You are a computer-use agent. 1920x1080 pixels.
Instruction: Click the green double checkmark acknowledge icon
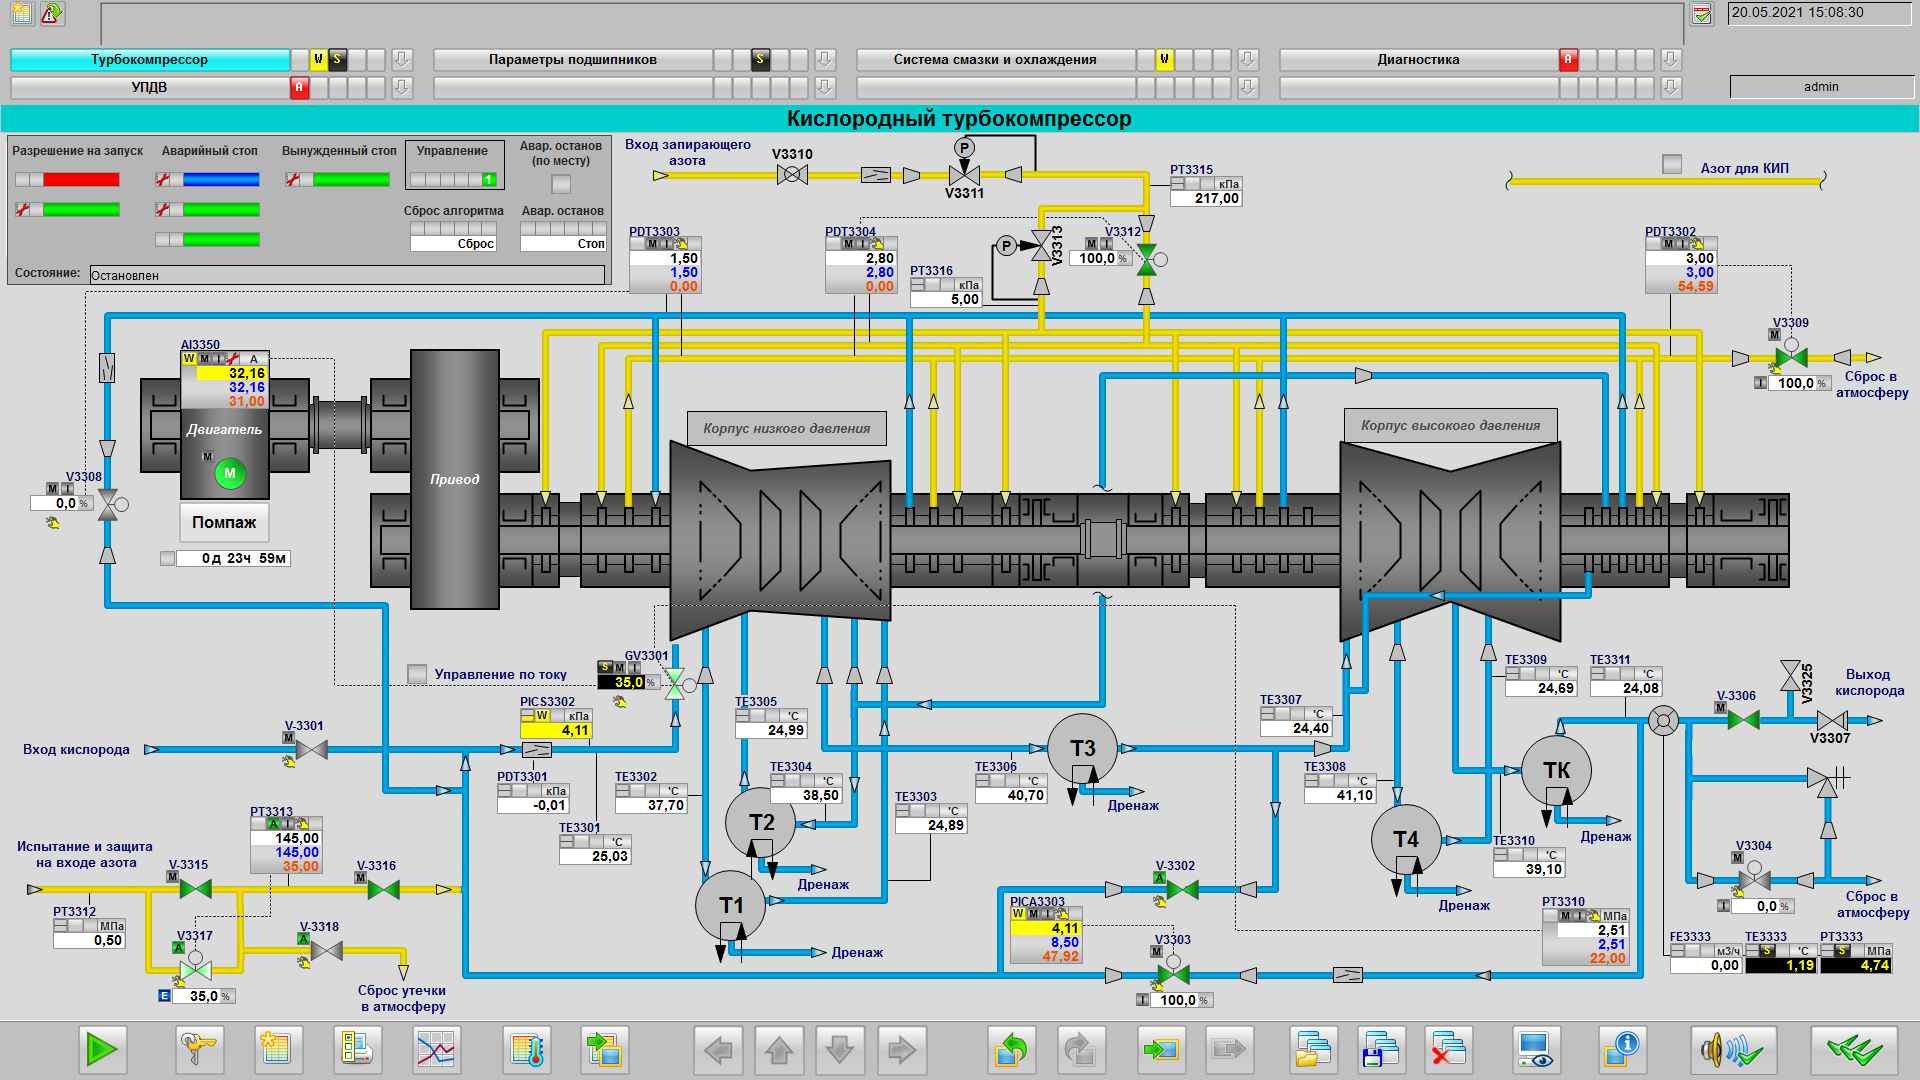(1854, 1050)
